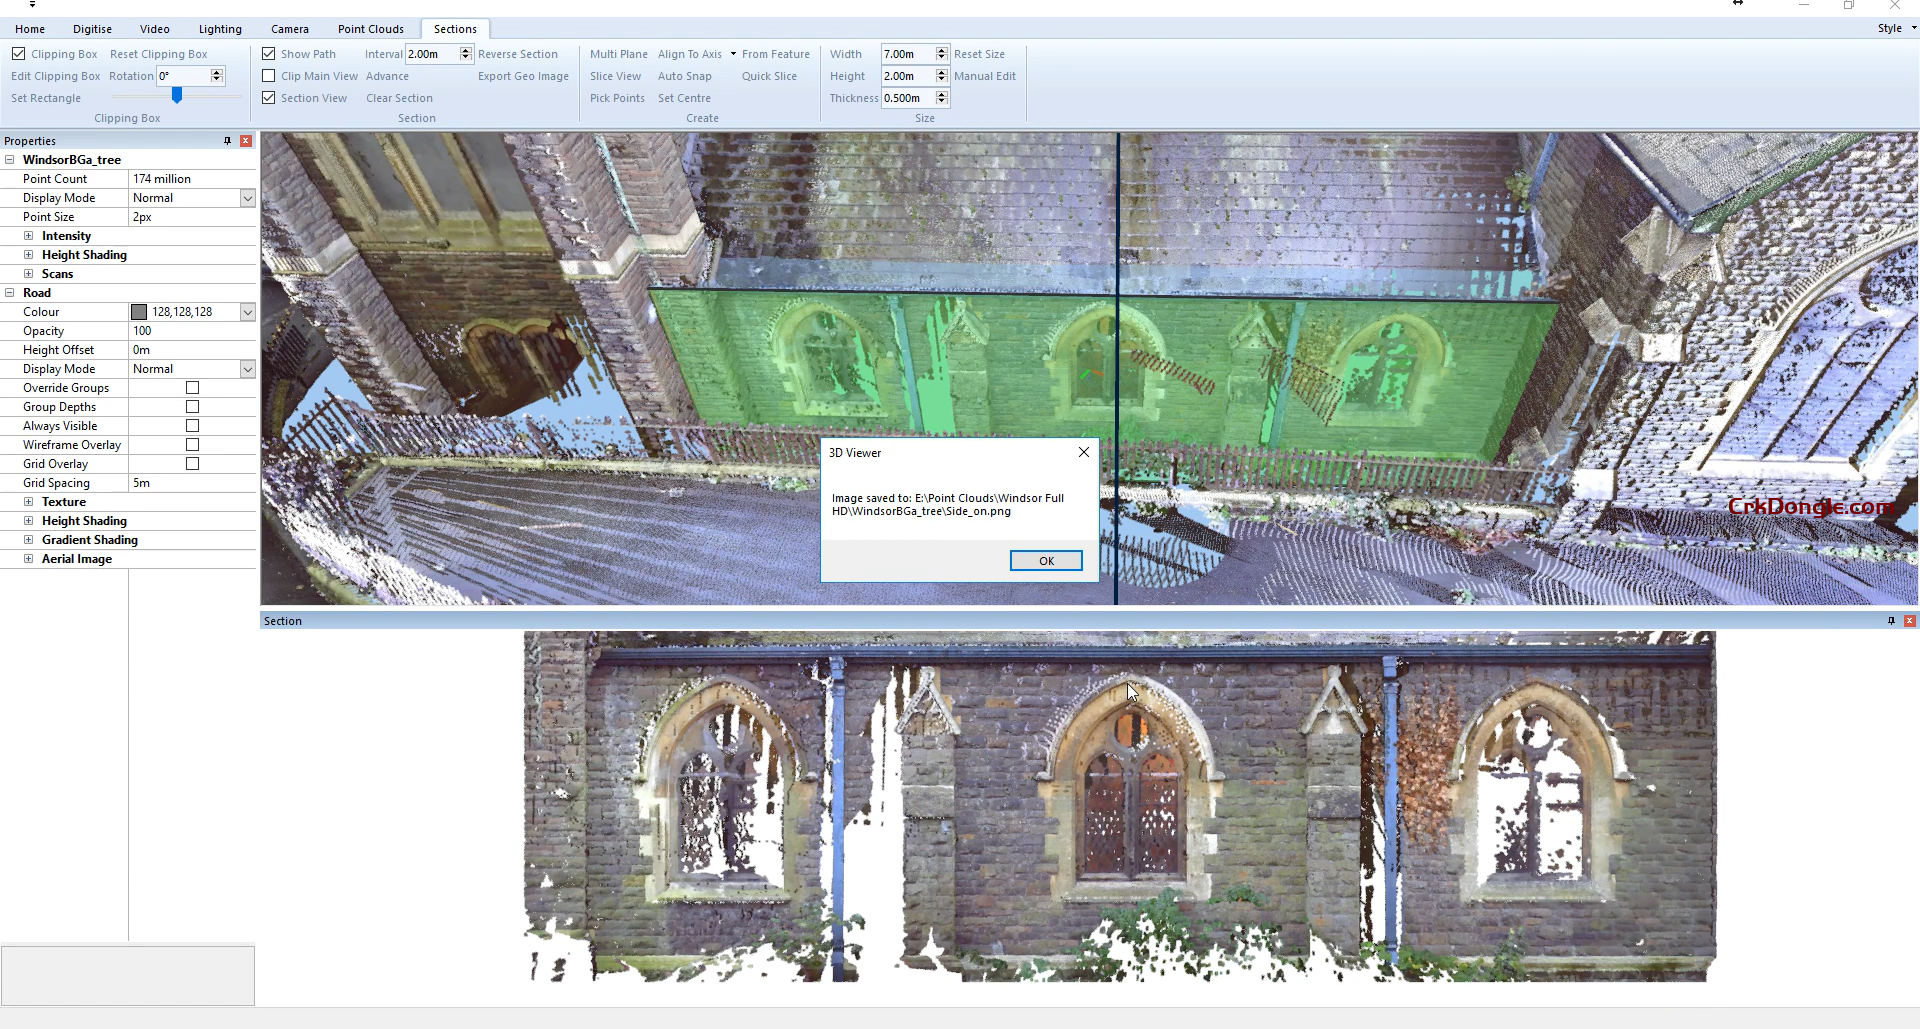Pin the Section panel
The image size is (1920, 1029).
(x=1891, y=621)
